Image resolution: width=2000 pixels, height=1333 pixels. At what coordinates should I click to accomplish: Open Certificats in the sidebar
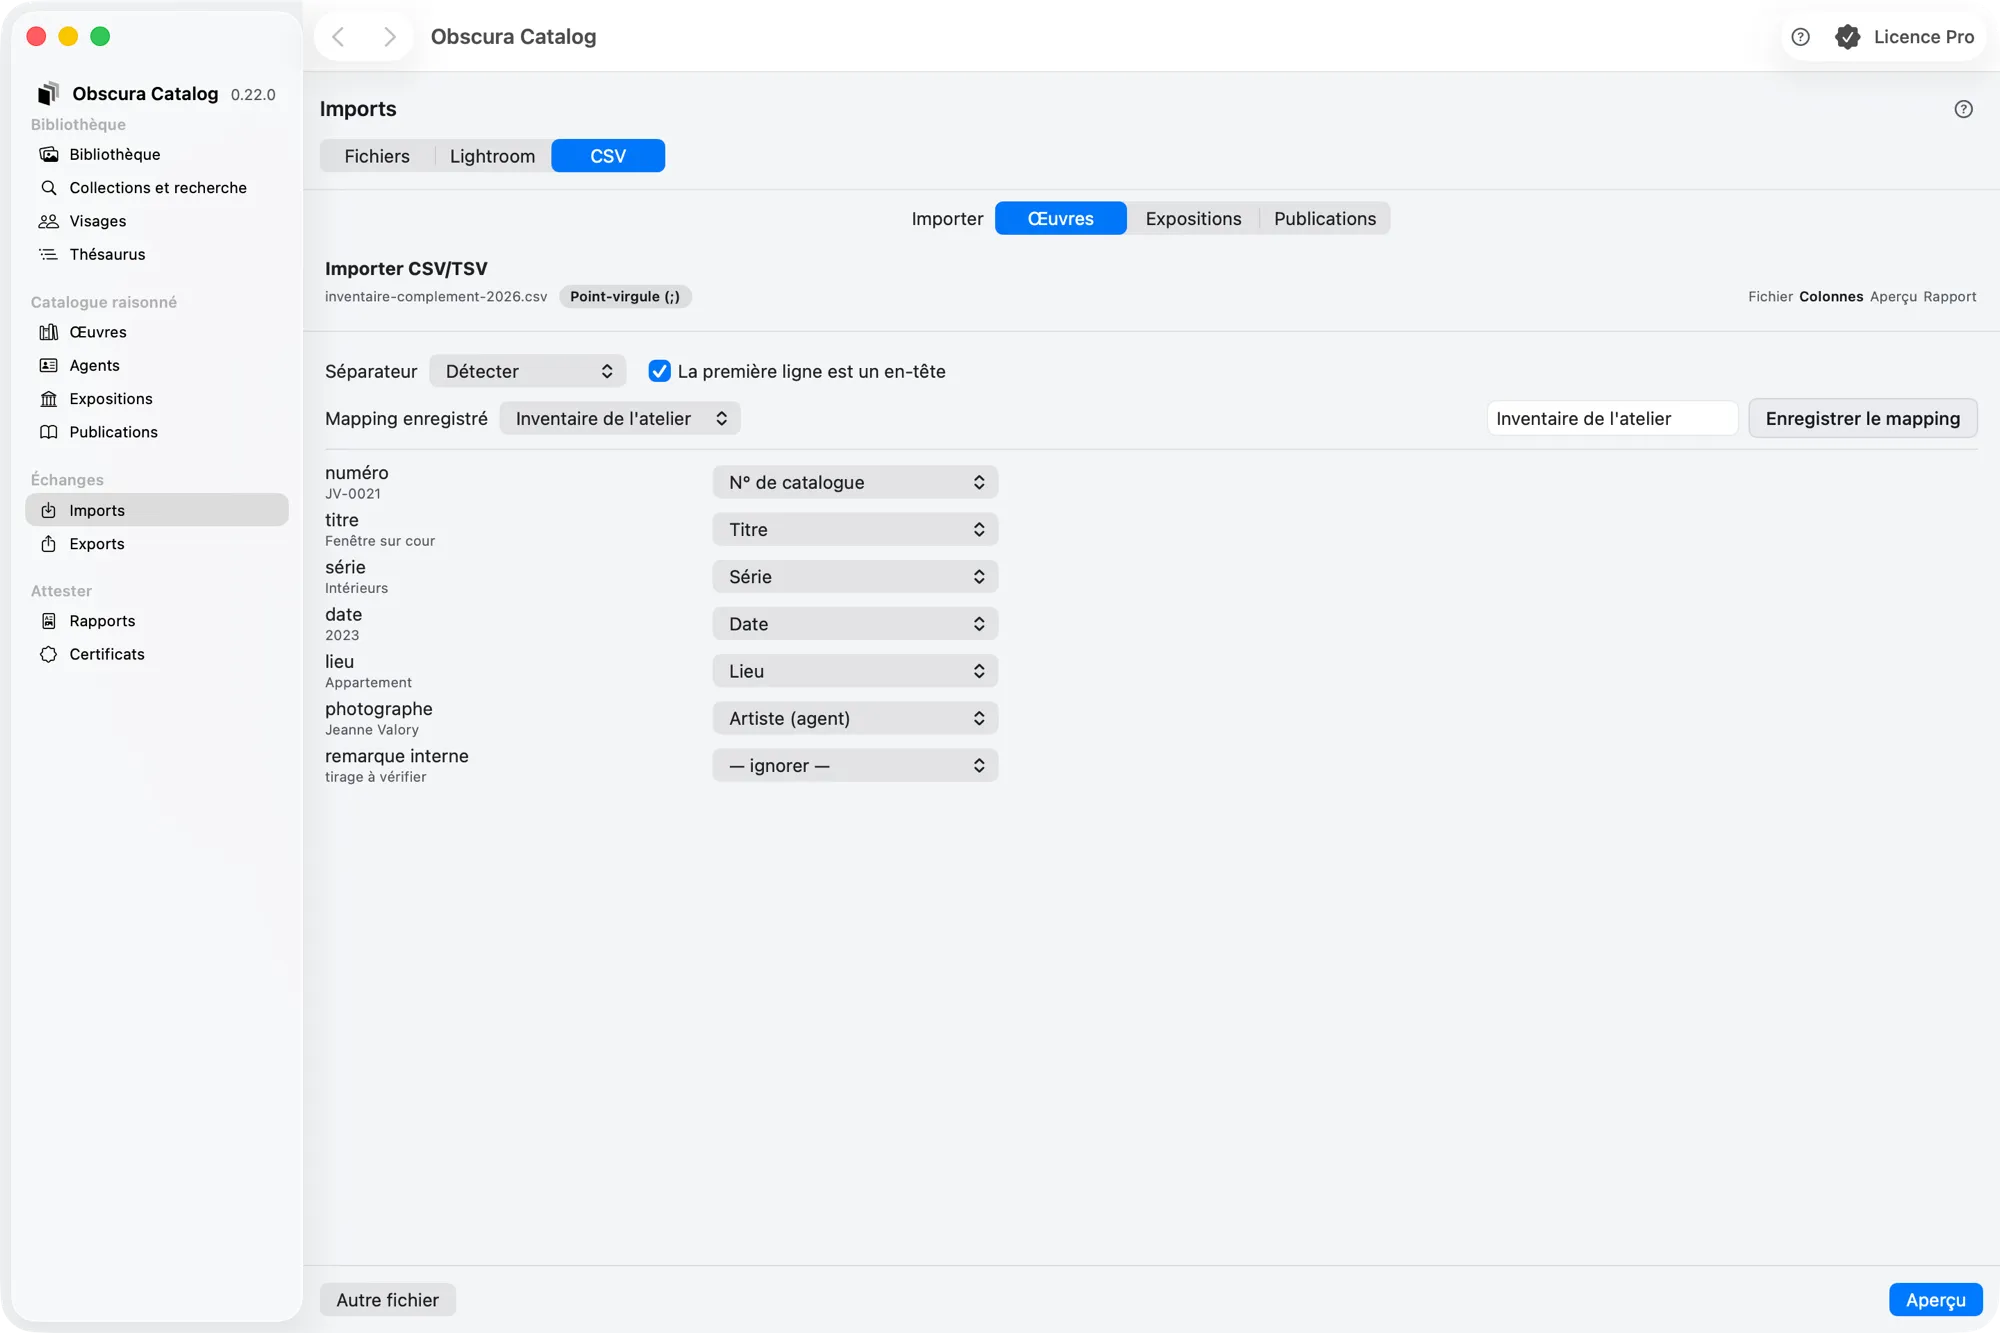158,654
